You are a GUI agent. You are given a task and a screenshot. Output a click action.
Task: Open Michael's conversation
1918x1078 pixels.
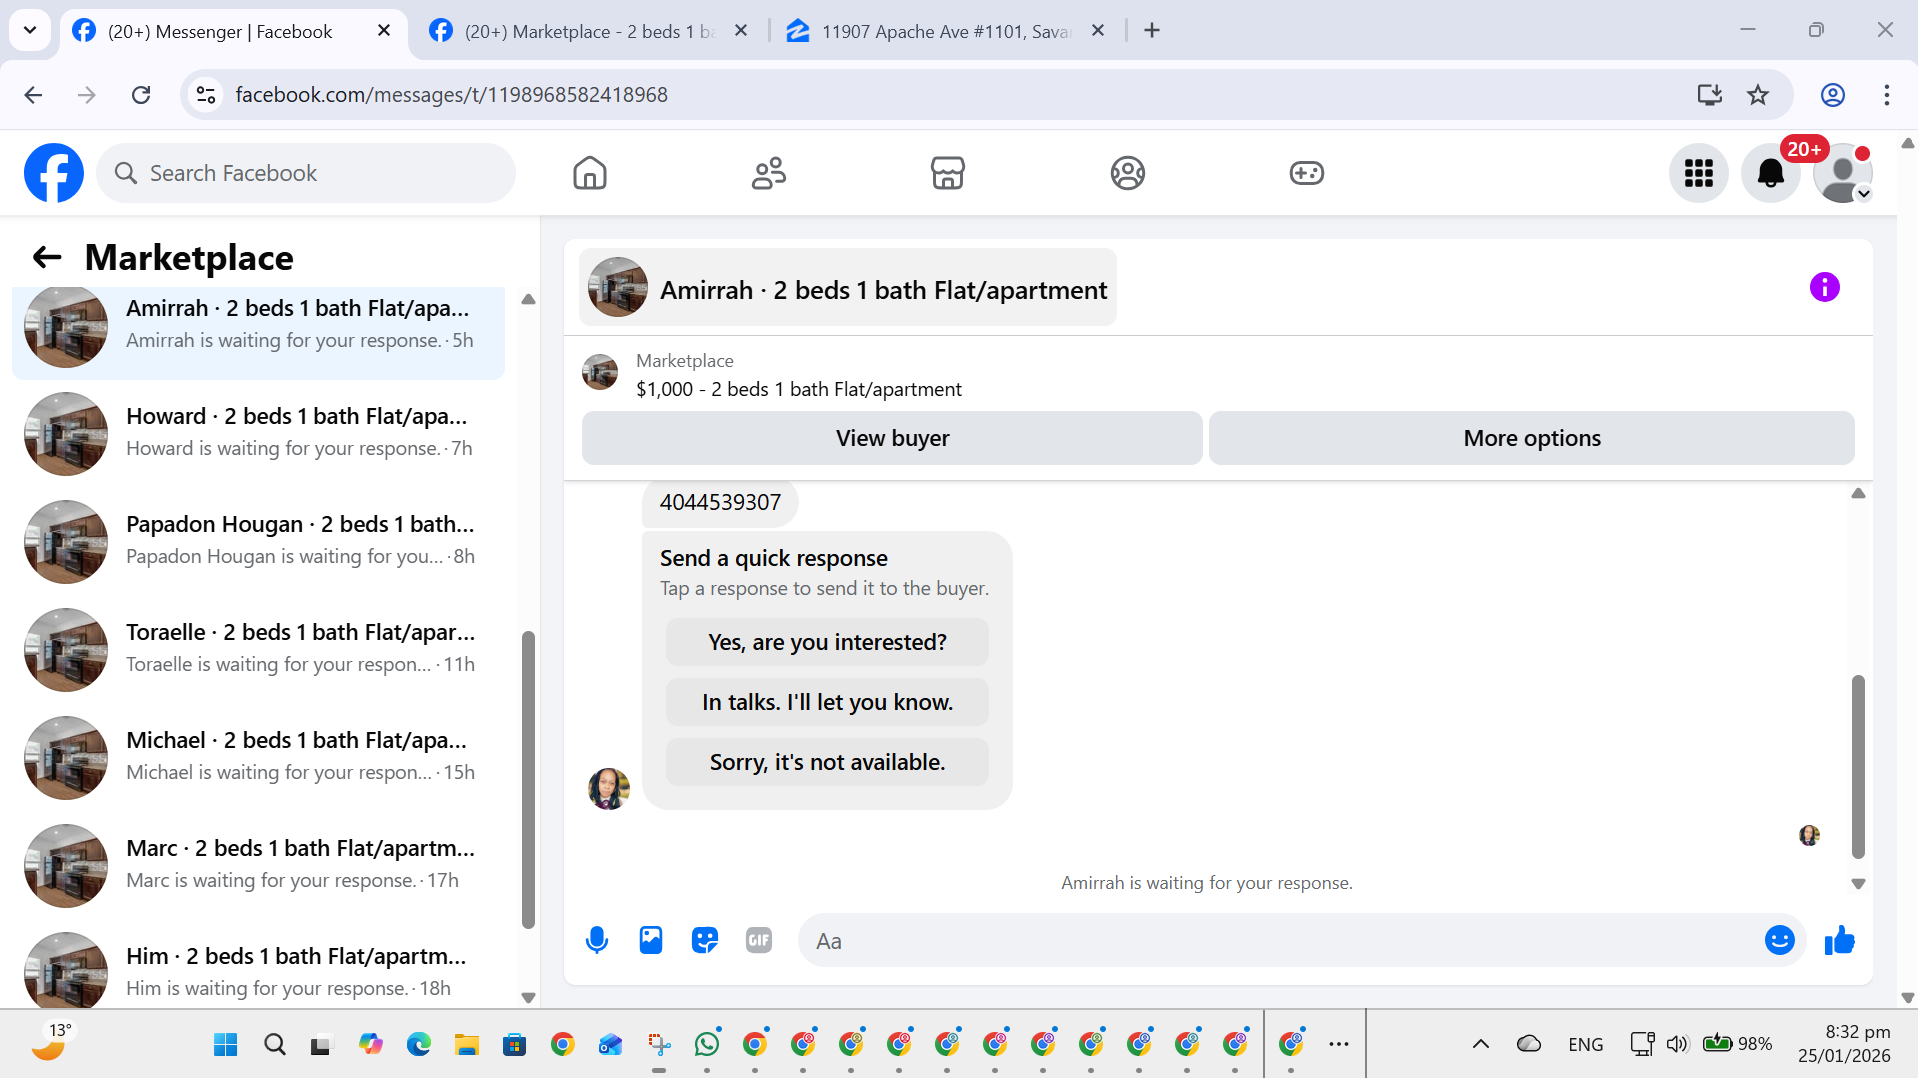coord(258,757)
